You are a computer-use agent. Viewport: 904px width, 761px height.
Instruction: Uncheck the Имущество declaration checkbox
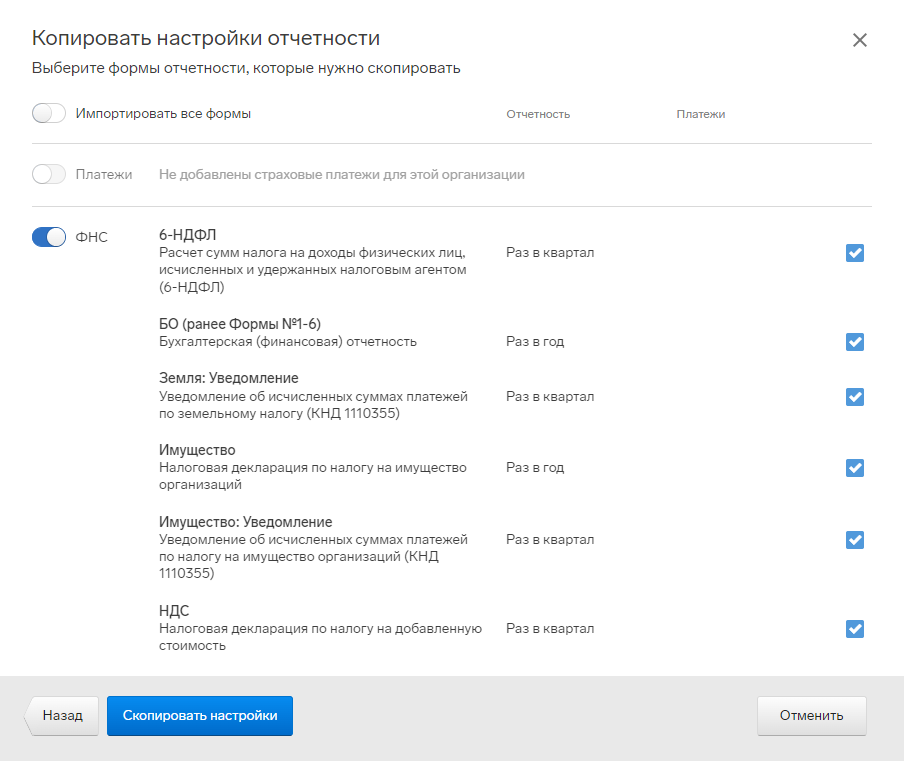(x=854, y=468)
